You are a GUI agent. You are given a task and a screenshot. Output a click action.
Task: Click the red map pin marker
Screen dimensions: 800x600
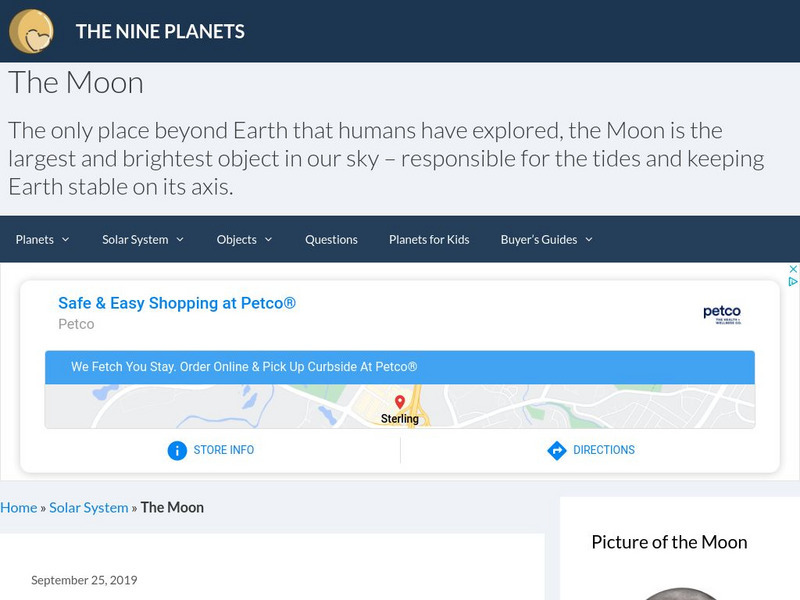[x=400, y=402]
